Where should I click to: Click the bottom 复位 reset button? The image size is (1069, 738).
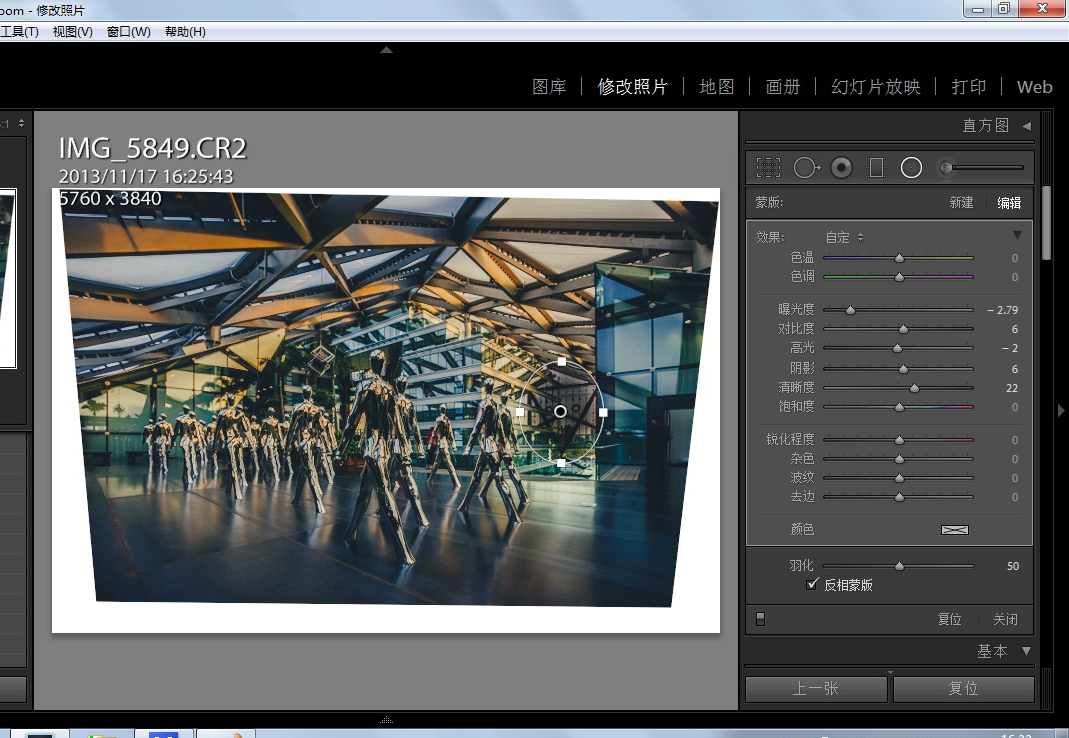tap(963, 689)
